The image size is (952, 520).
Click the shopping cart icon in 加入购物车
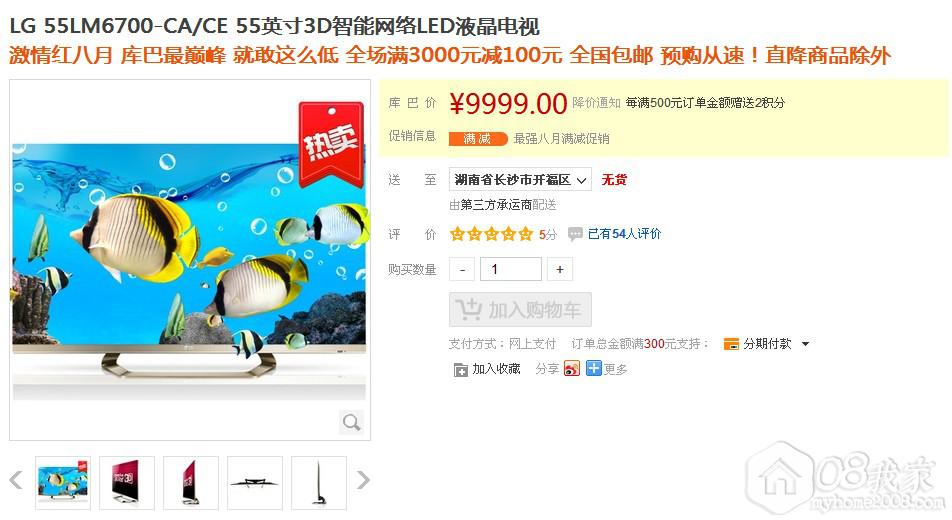(x=469, y=310)
